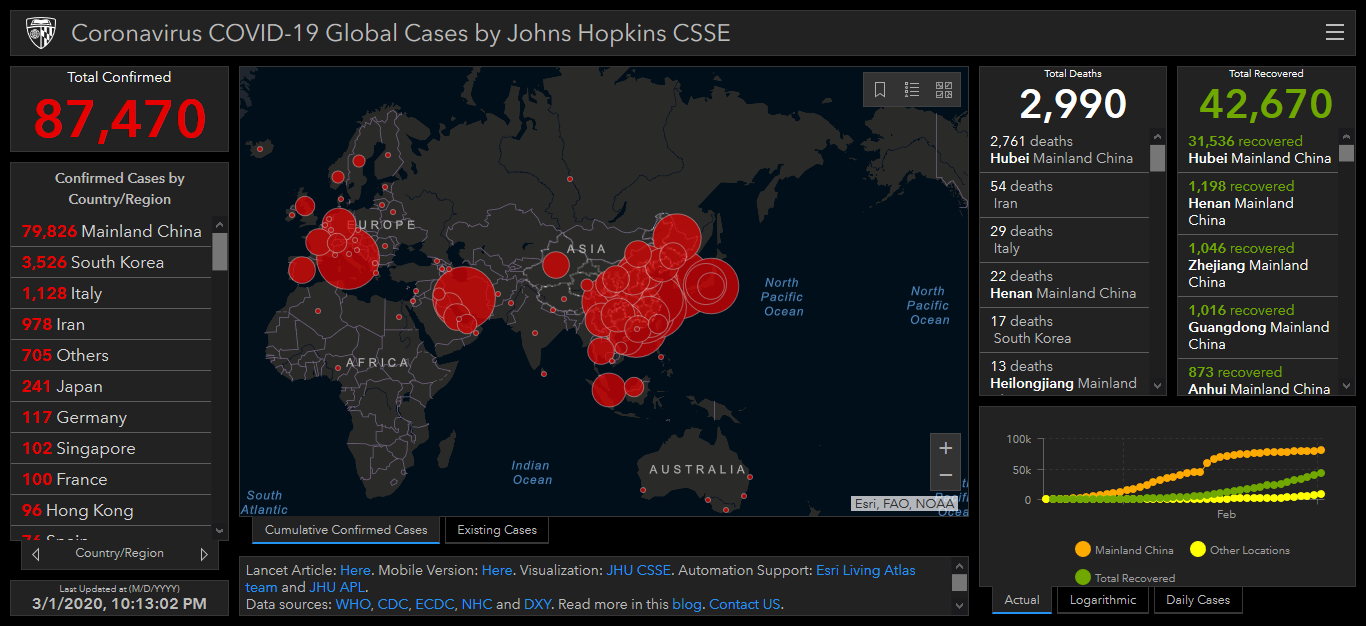1366x626 pixels.
Task: Switch to Cumulative Confirmed Cases tab
Action: (x=346, y=530)
